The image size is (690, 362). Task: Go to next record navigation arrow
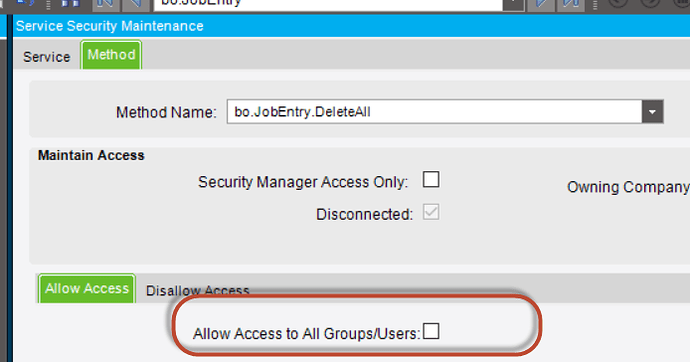[541, 4]
